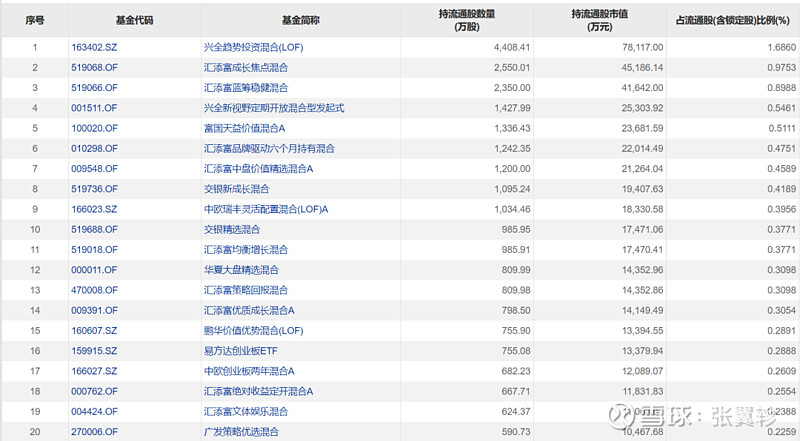Screen dimensions: 800x441
Task: Open fund code link 001511.OF
Action: [94, 108]
